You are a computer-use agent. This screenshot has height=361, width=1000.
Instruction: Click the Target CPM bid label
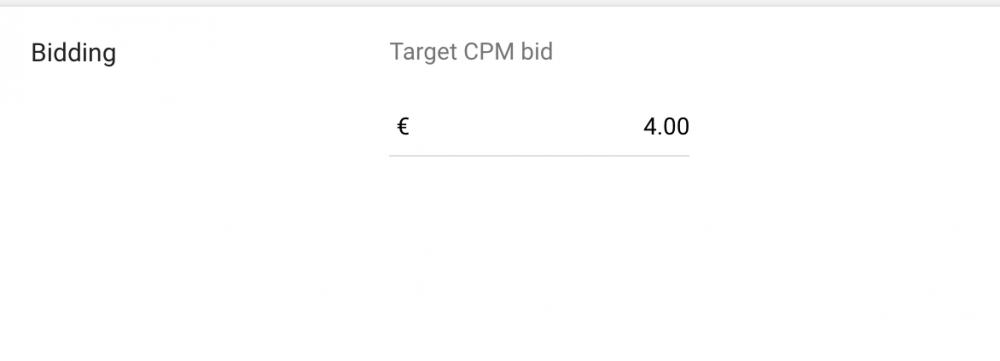(x=471, y=52)
